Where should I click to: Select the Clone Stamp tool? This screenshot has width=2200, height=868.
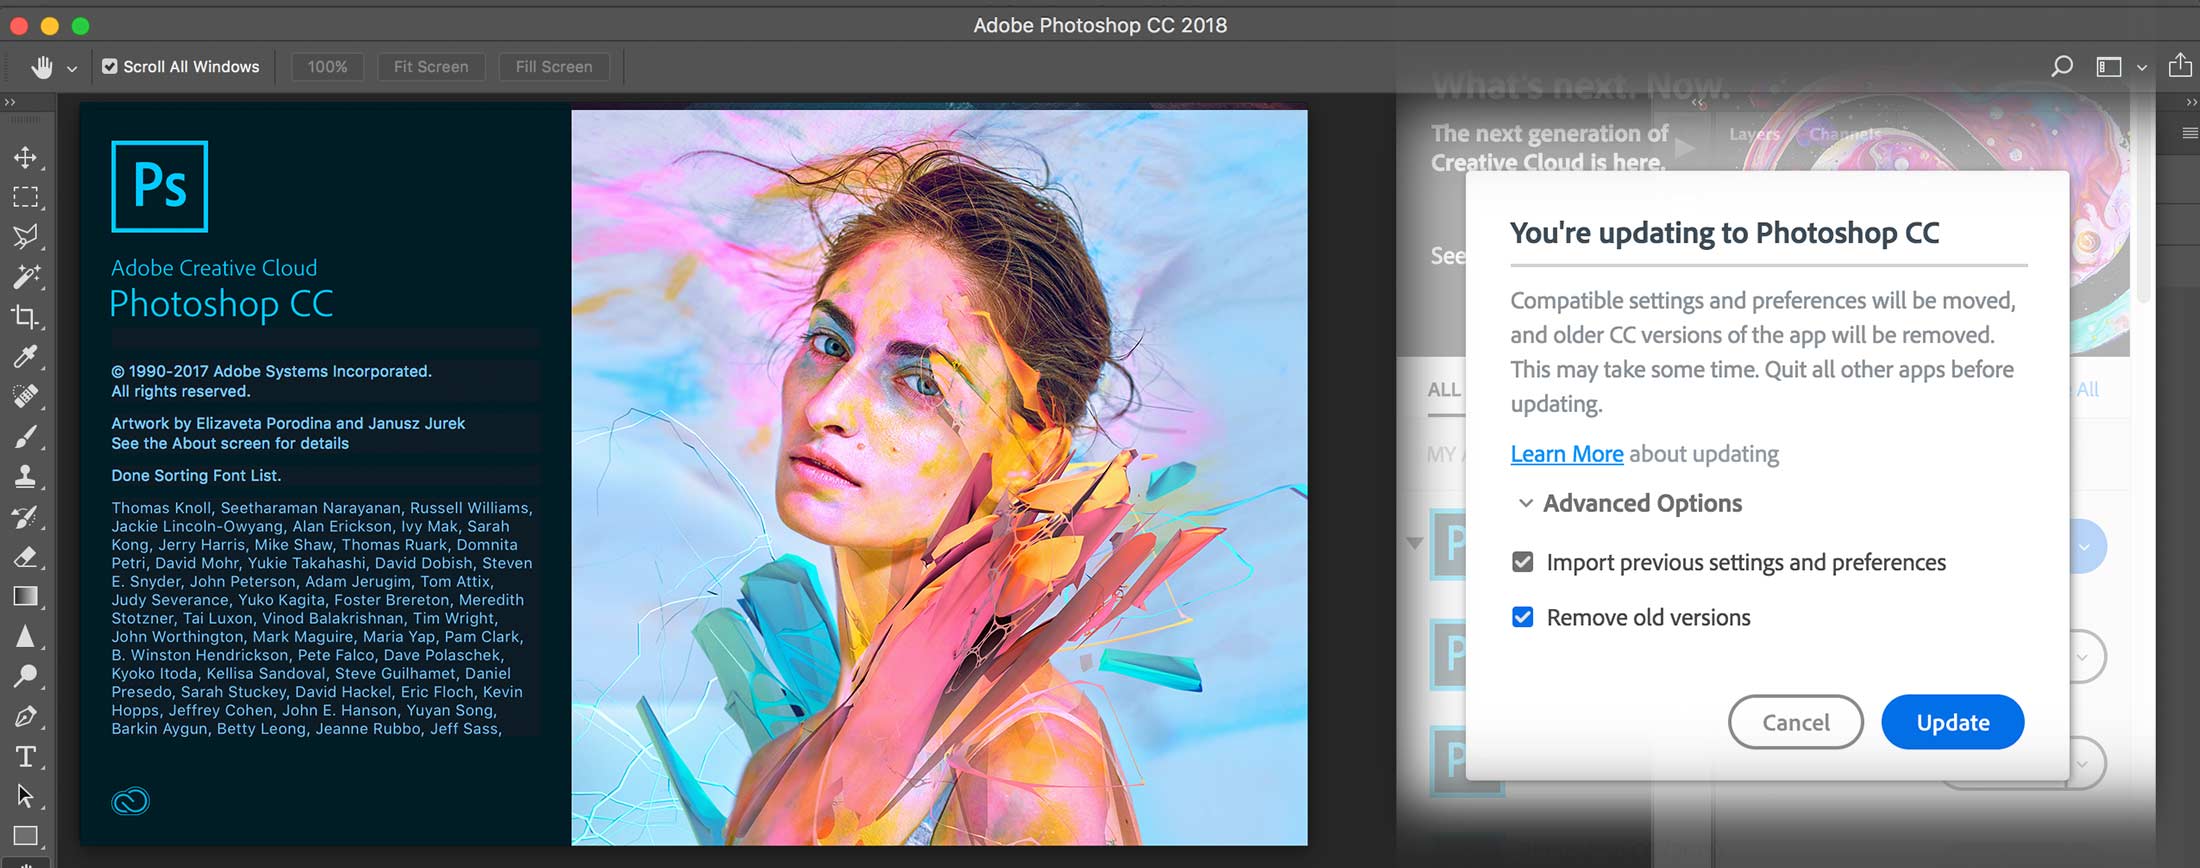[x=25, y=477]
